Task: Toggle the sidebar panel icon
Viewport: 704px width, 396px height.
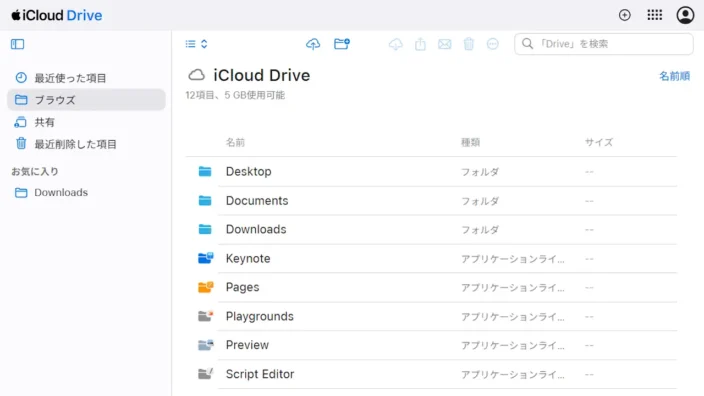Action: coord(18,44)
